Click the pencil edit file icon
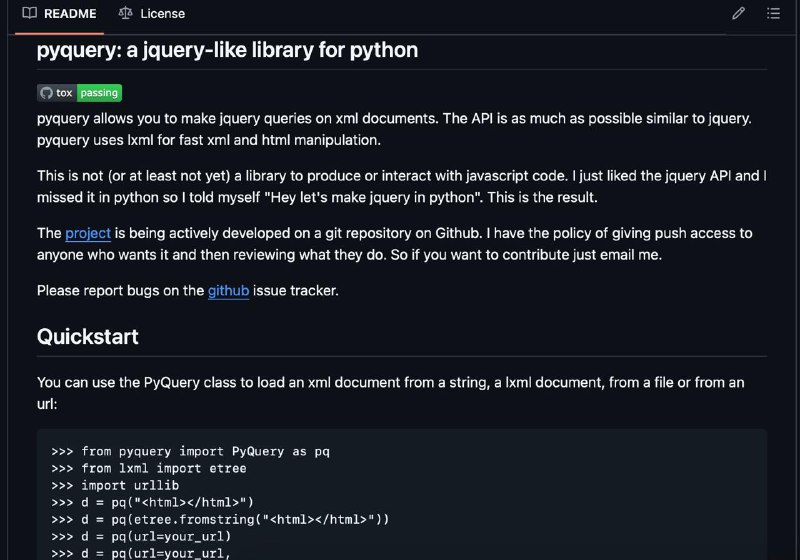The width and height of the screenshot is (800, 560). click(738, 13)
